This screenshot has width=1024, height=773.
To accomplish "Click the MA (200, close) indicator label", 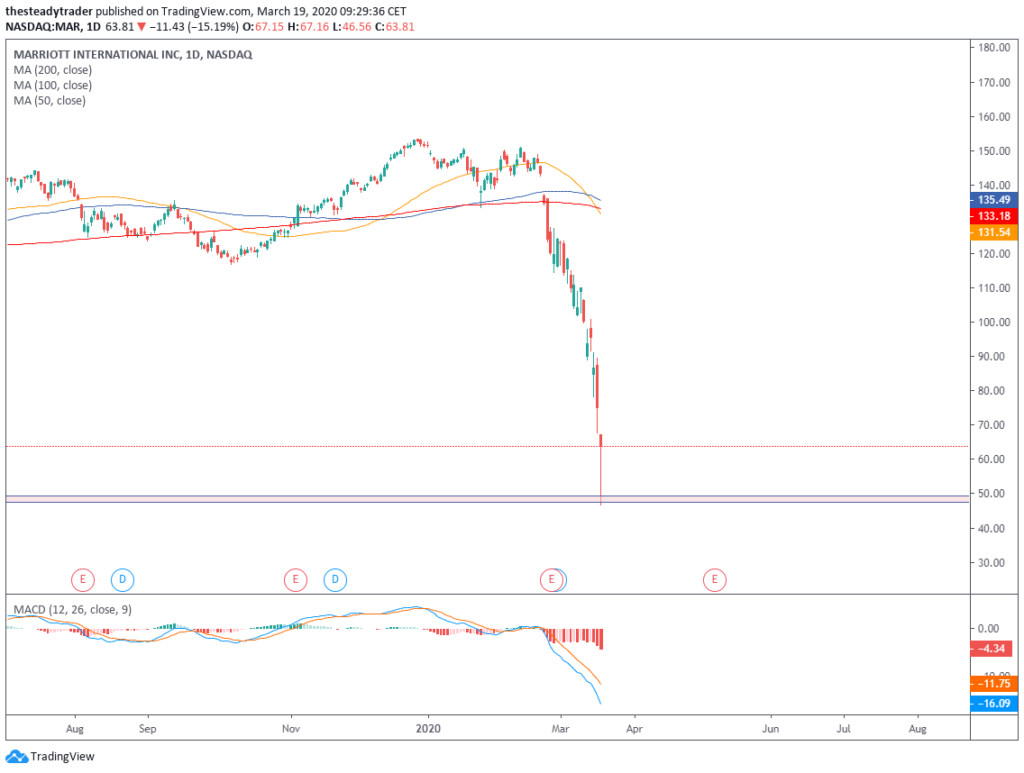I will [53, 70].
